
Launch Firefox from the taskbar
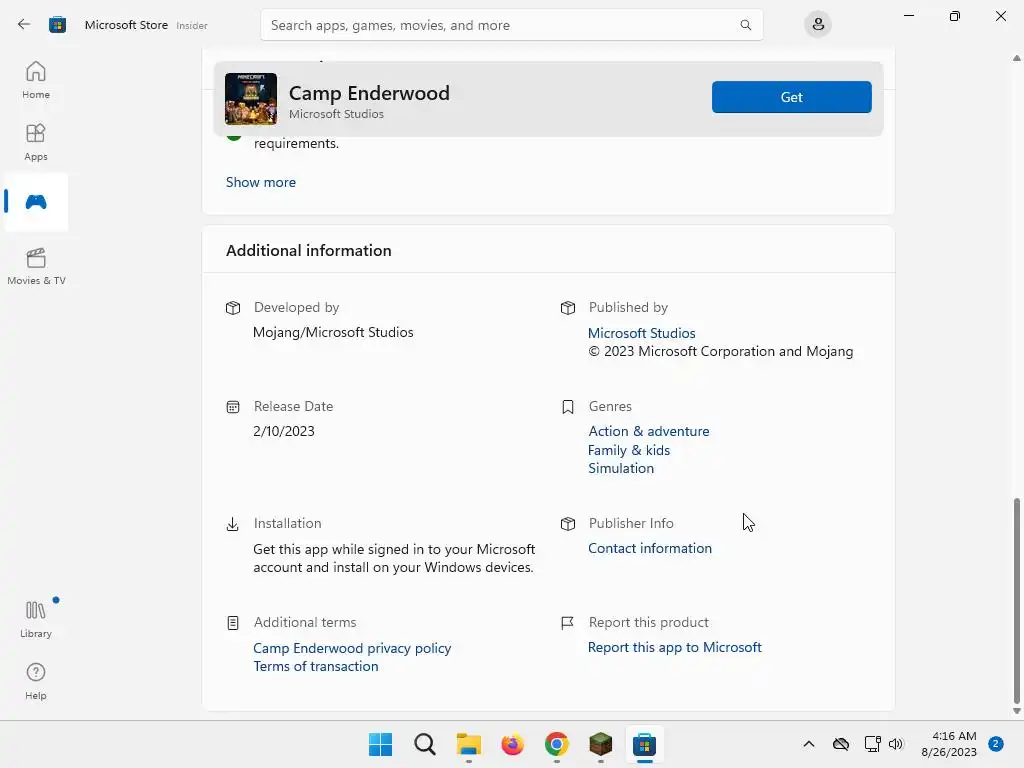point(513,744)
